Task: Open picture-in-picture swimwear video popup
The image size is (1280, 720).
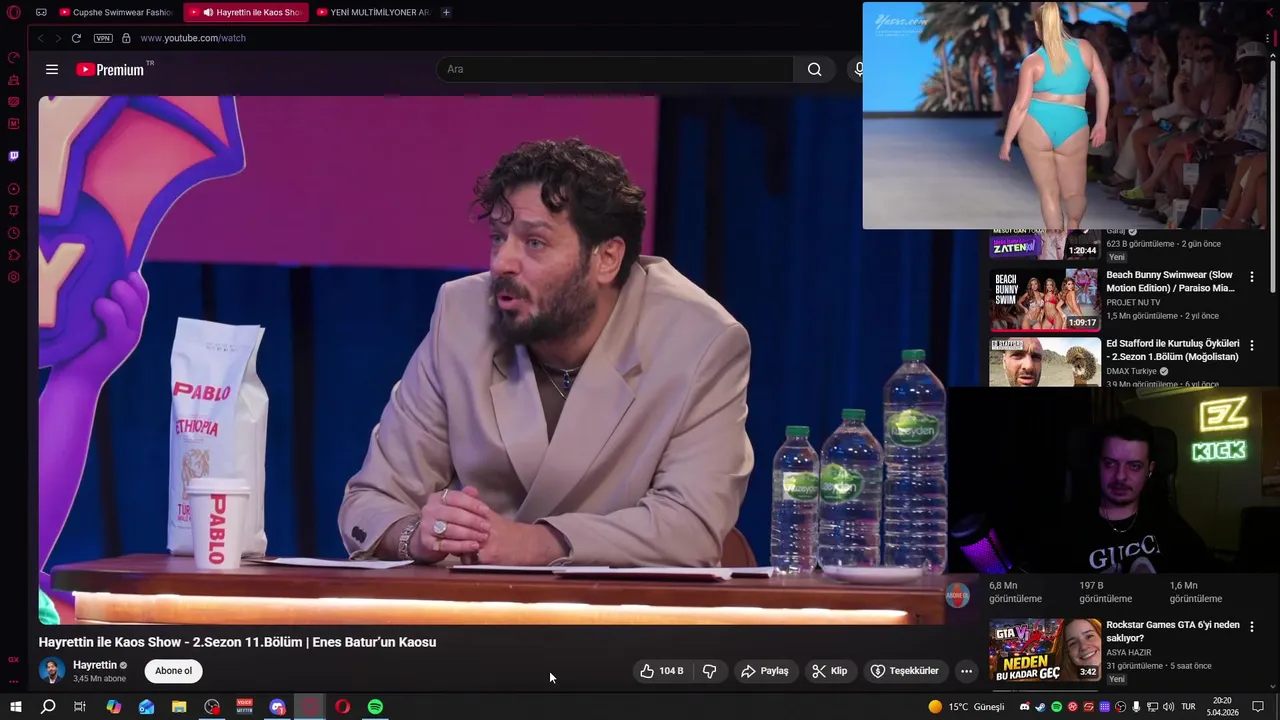Action: coord(1065,115)
